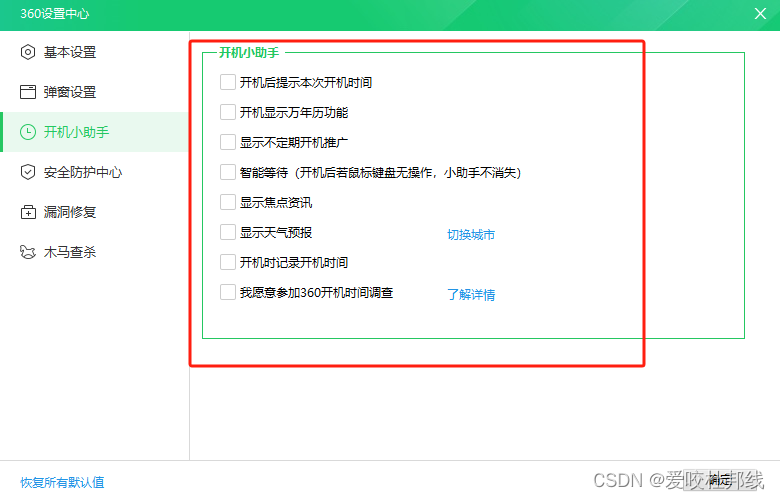
Task: Click the 弹窗设置 window icon
Action: point(28,92)
